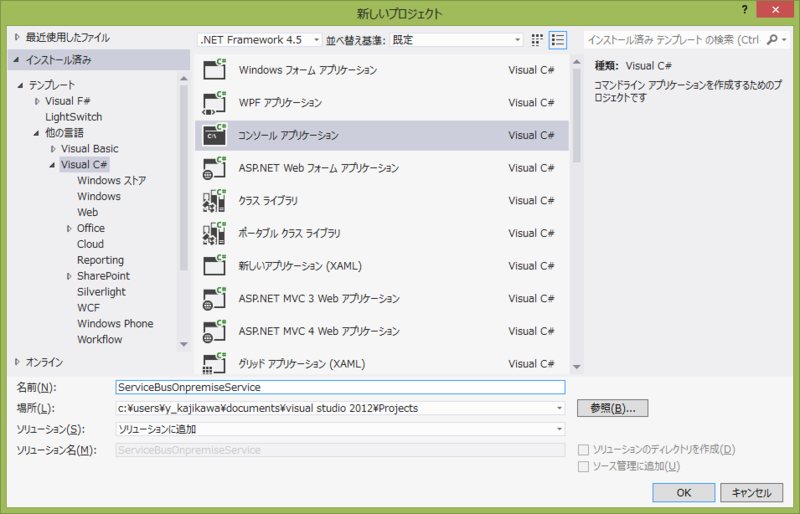Click the 新しいアプリケーション (XAML) template icon
800x514 pixels.
tap(214, 265)
